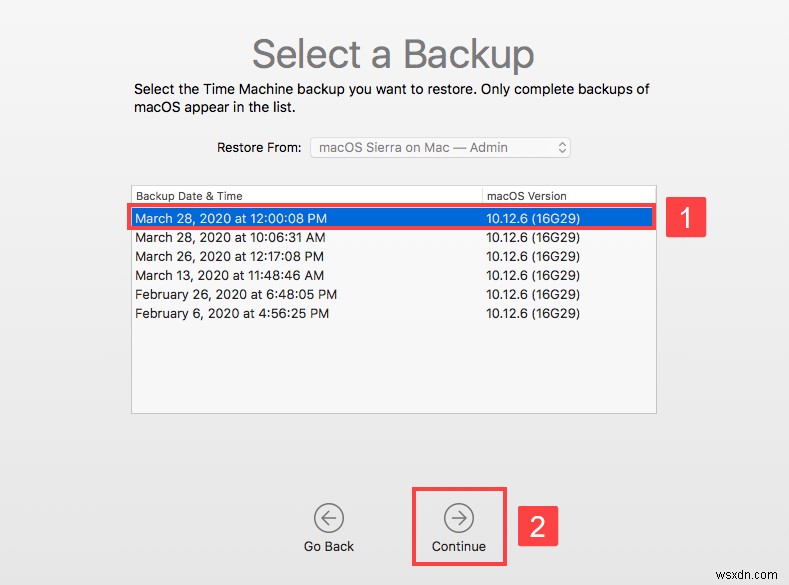Click the Continue arrow icon
The width and height of the screenshot is (789, 585).
[x=459, y=518]
